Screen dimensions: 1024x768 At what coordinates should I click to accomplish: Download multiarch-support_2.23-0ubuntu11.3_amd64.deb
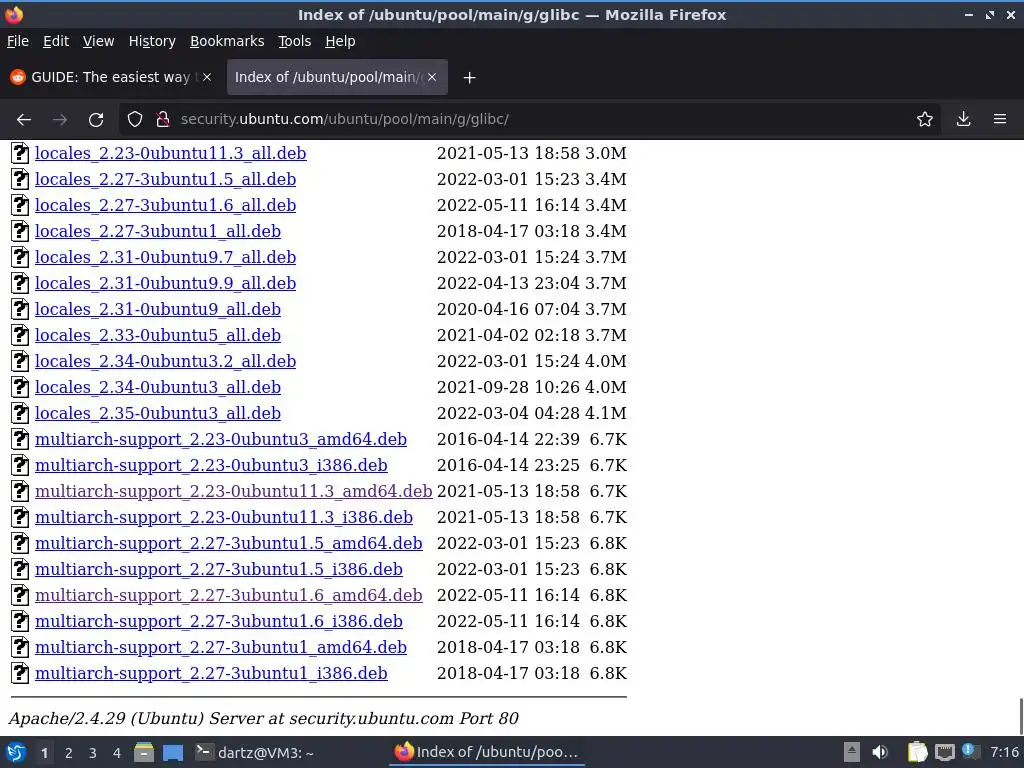[x=234, y=491]
